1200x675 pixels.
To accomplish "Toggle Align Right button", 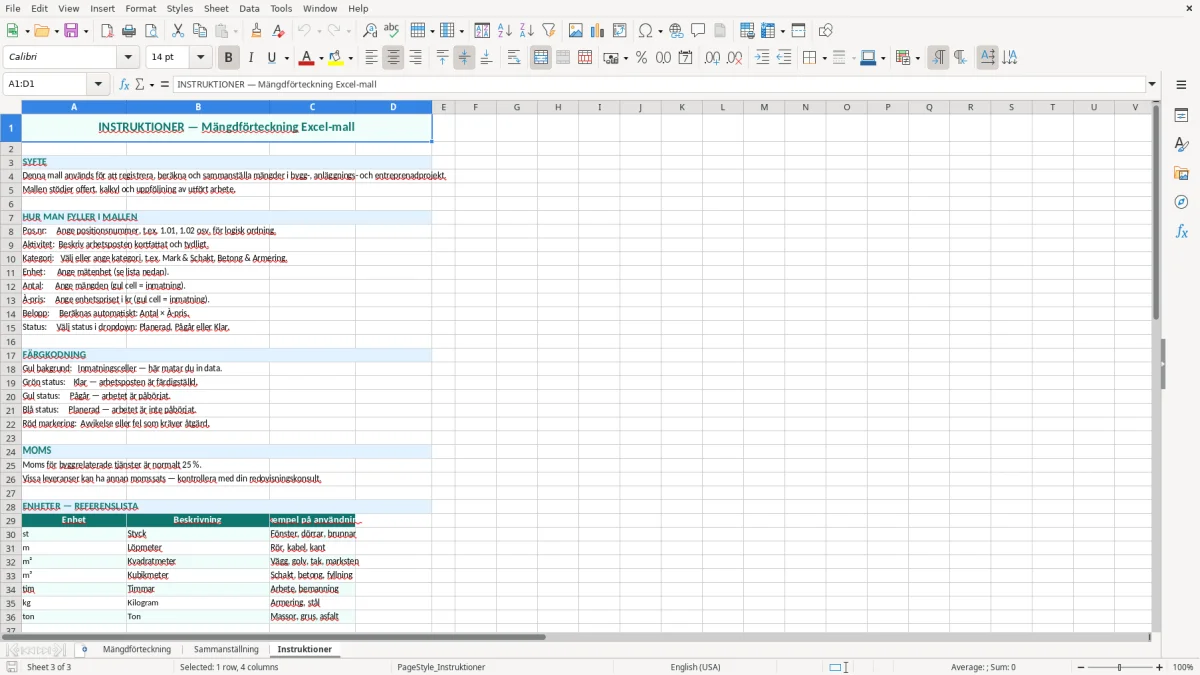I will (415, 58).
